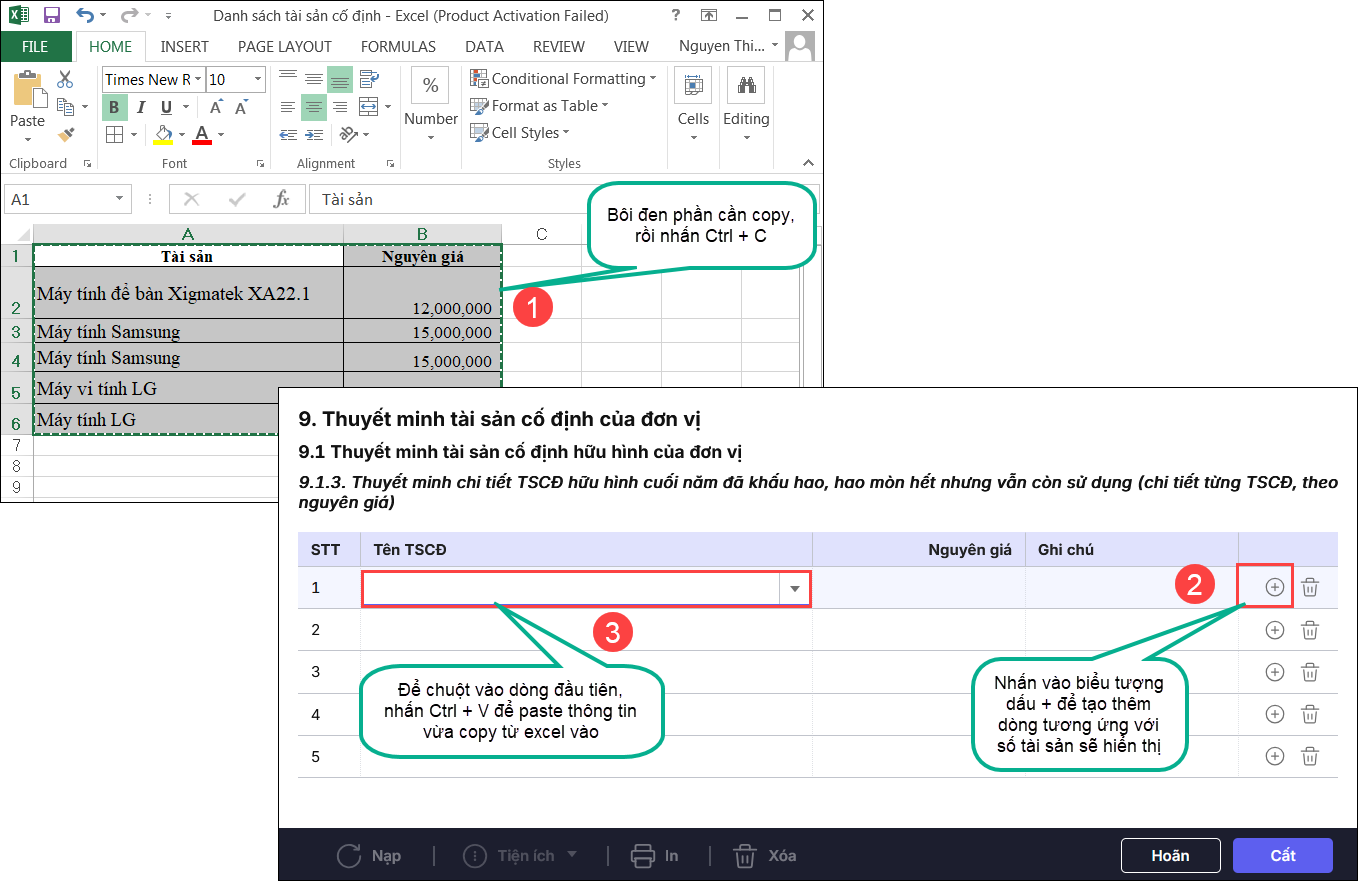Open the font size dropdown showing 10
Screen dimensions: 1358x881
[258, 80]
